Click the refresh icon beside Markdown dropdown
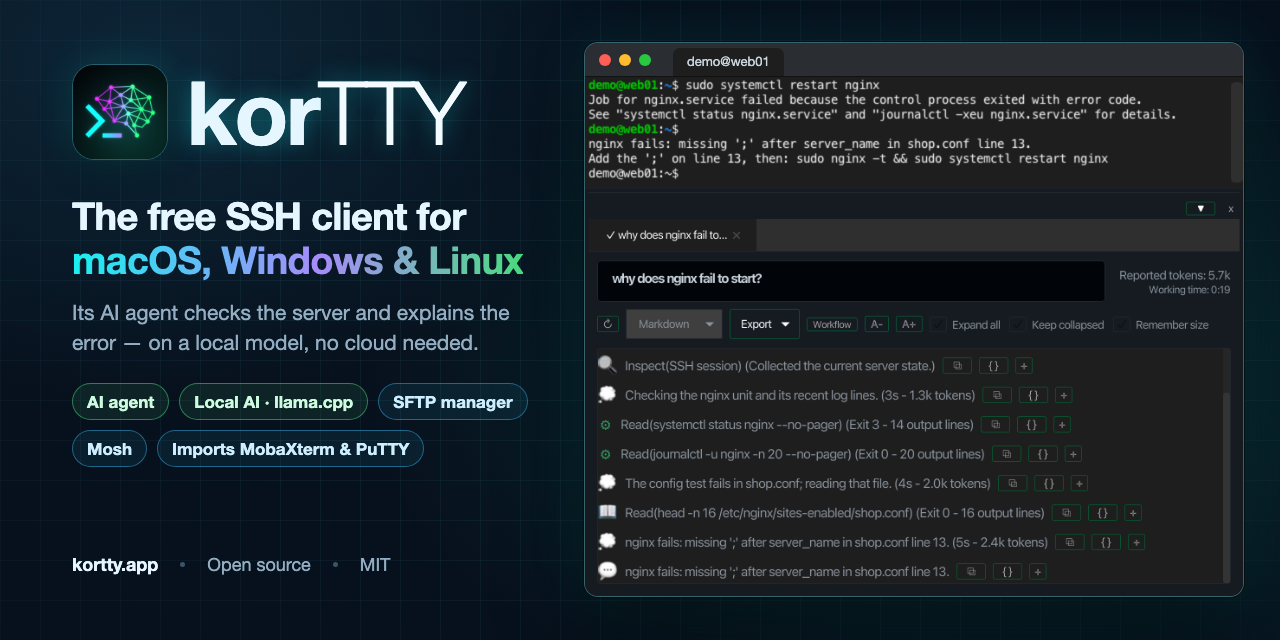1280x640 pixels. 607,324
